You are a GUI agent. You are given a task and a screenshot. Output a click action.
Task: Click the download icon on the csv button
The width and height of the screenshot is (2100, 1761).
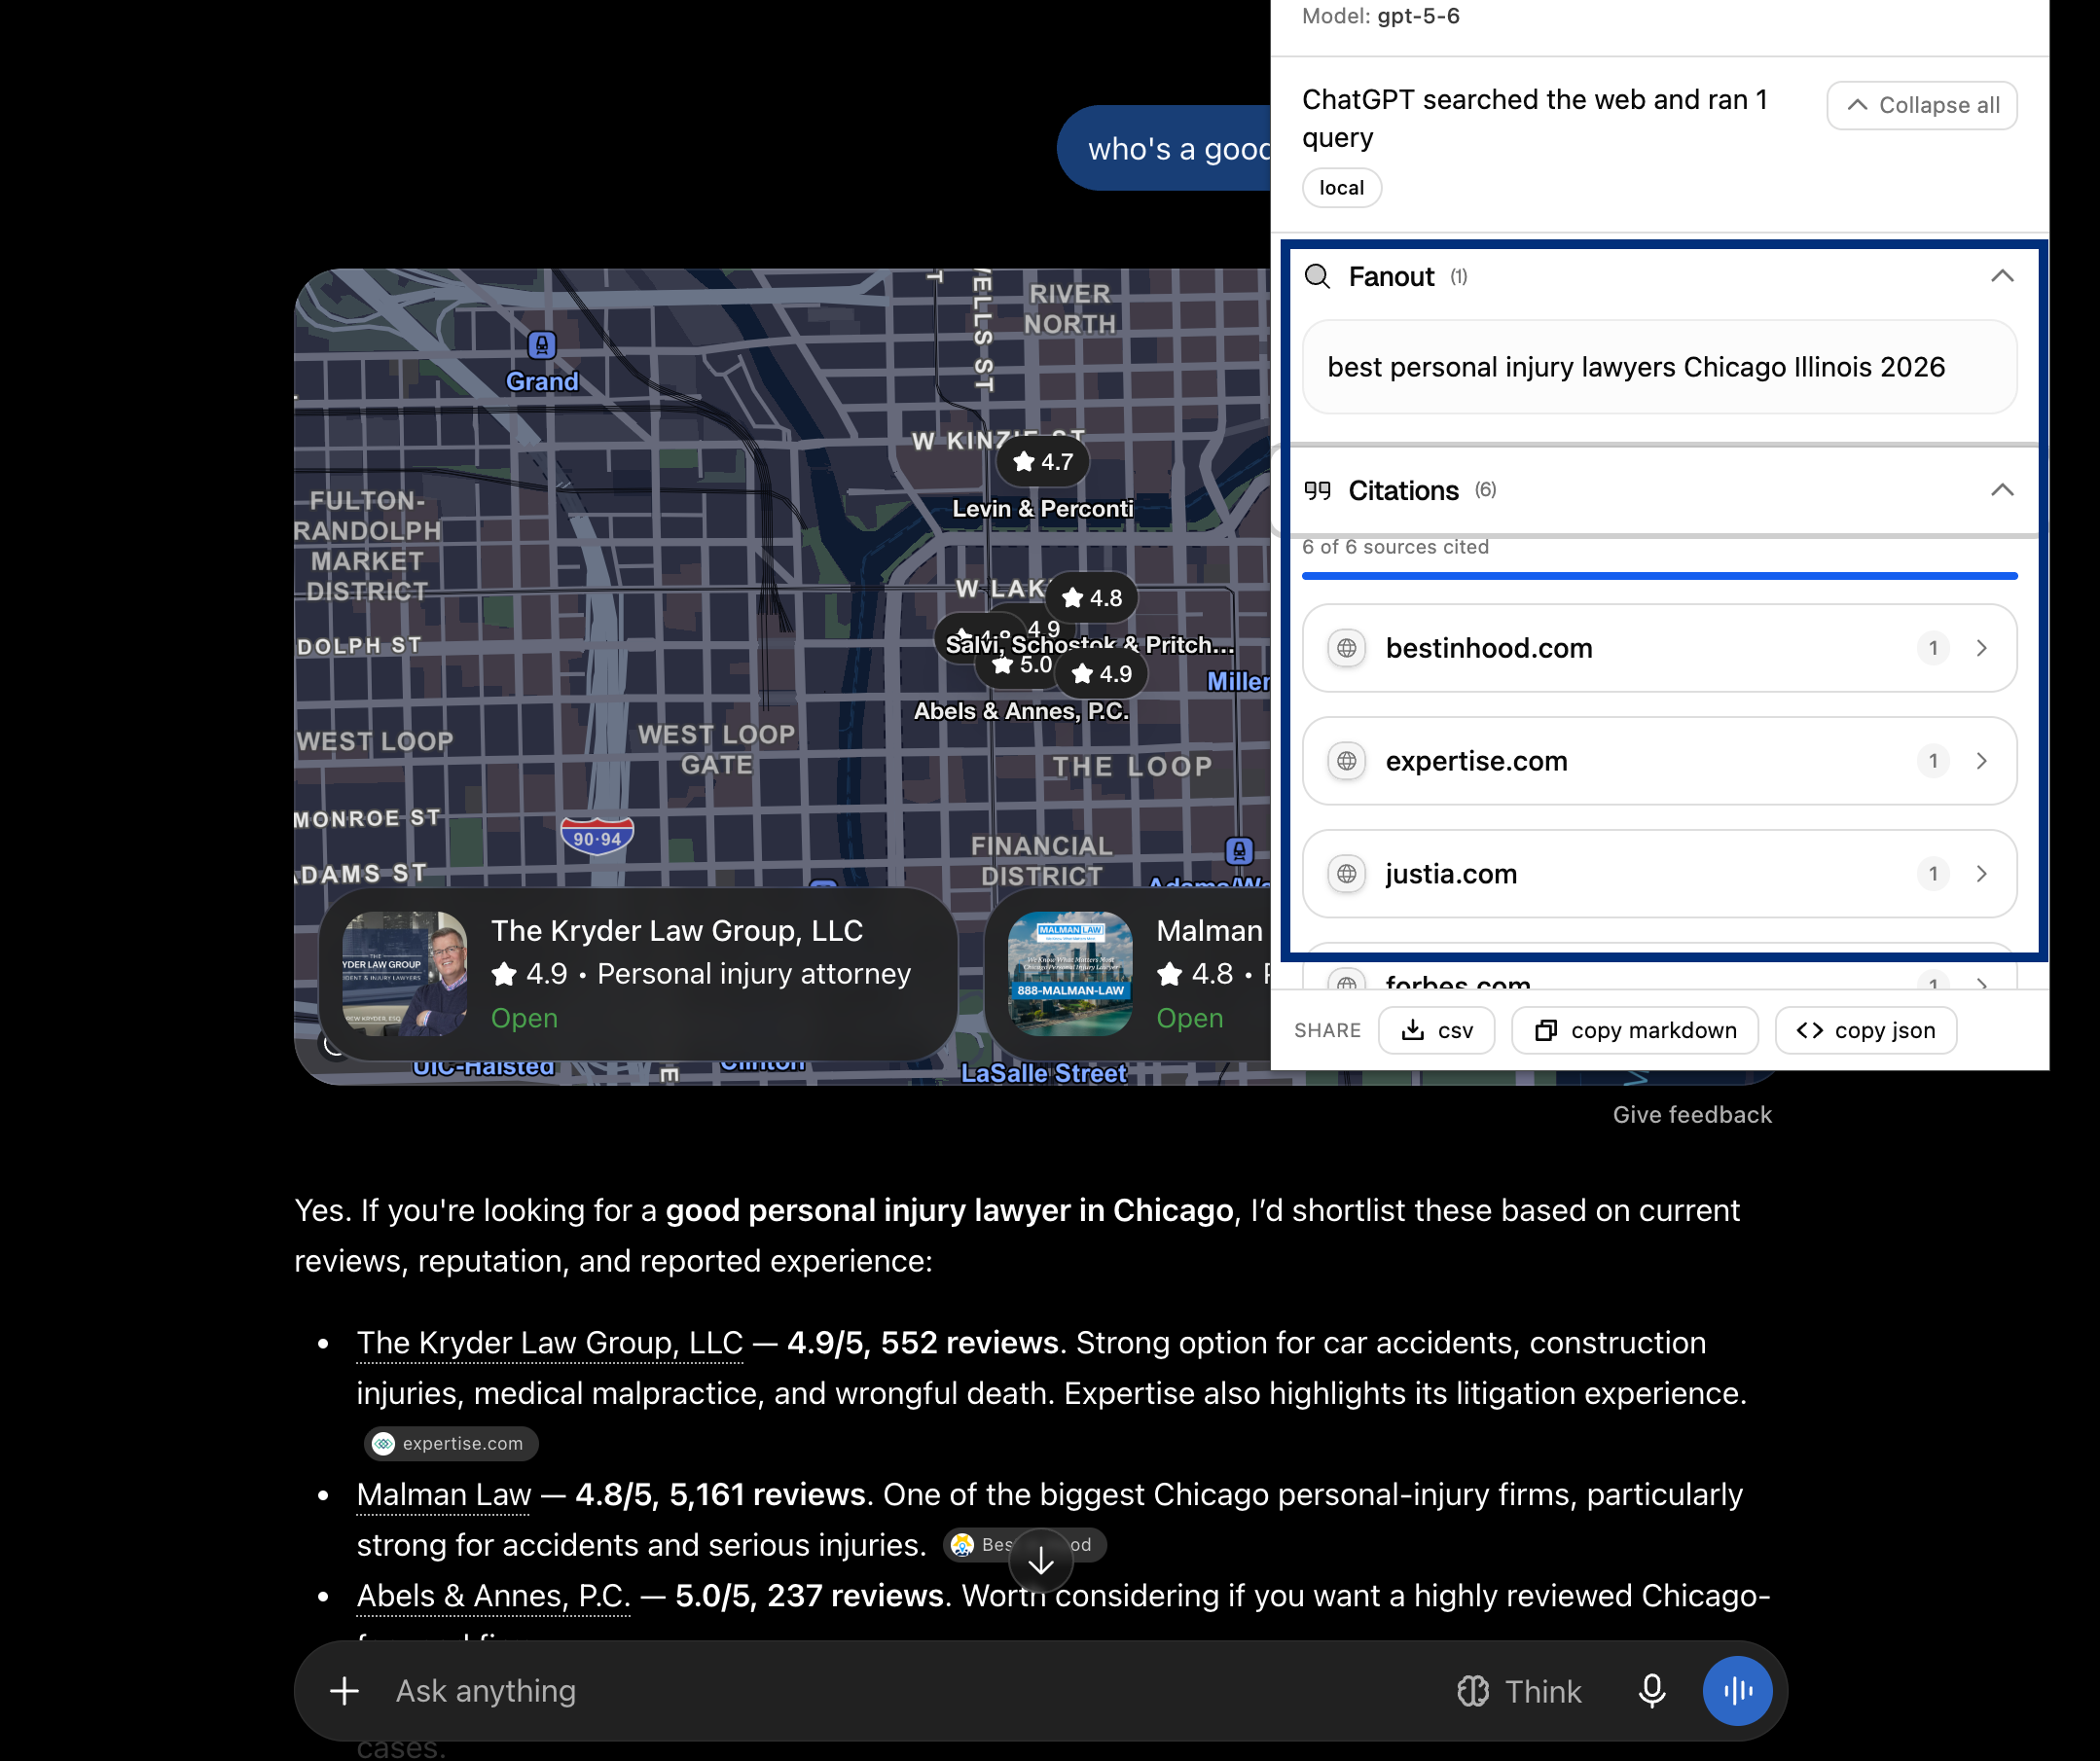(1413, 1030)
